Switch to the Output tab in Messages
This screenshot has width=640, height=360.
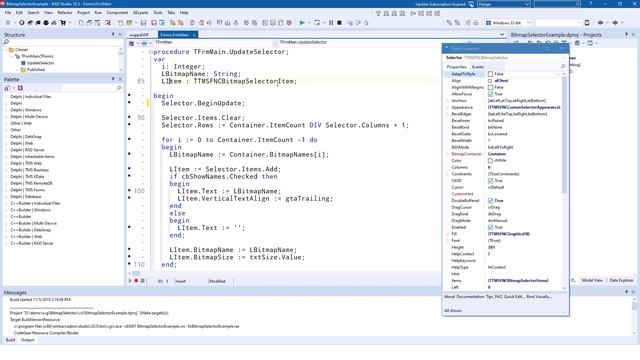pyautogui.click(x=27, y=340)
